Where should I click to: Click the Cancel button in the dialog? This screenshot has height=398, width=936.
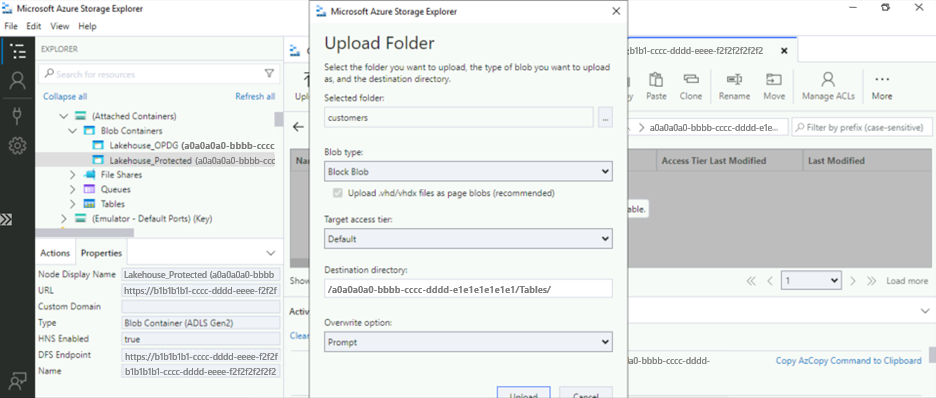click(586, 394)
